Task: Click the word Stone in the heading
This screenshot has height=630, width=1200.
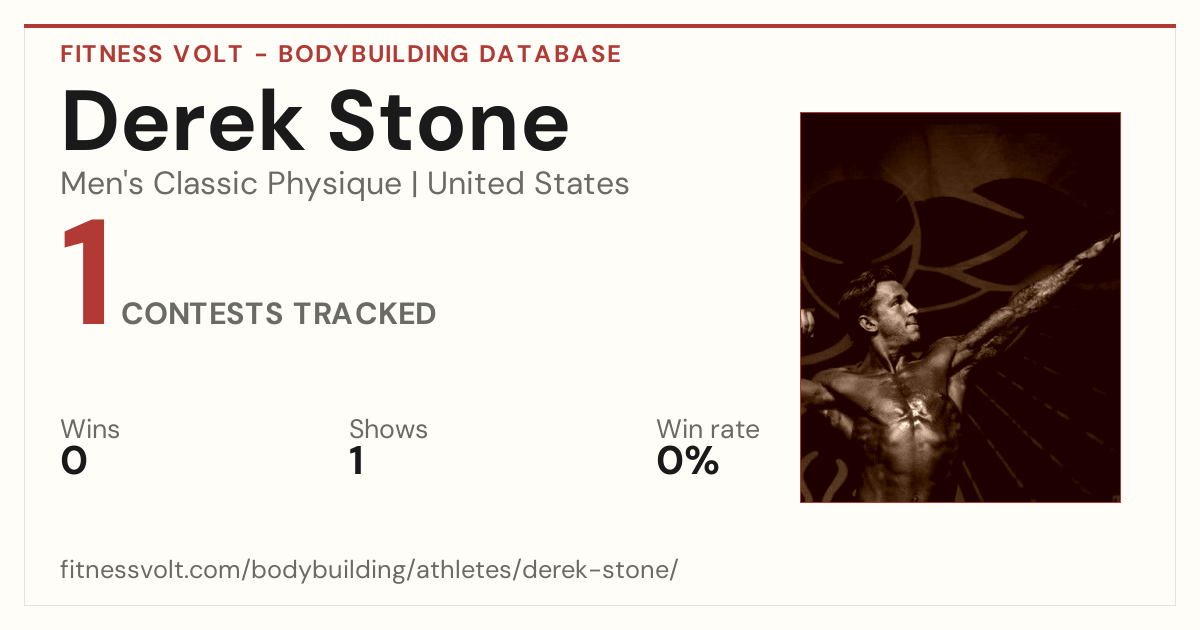Action: coord(449,122)
